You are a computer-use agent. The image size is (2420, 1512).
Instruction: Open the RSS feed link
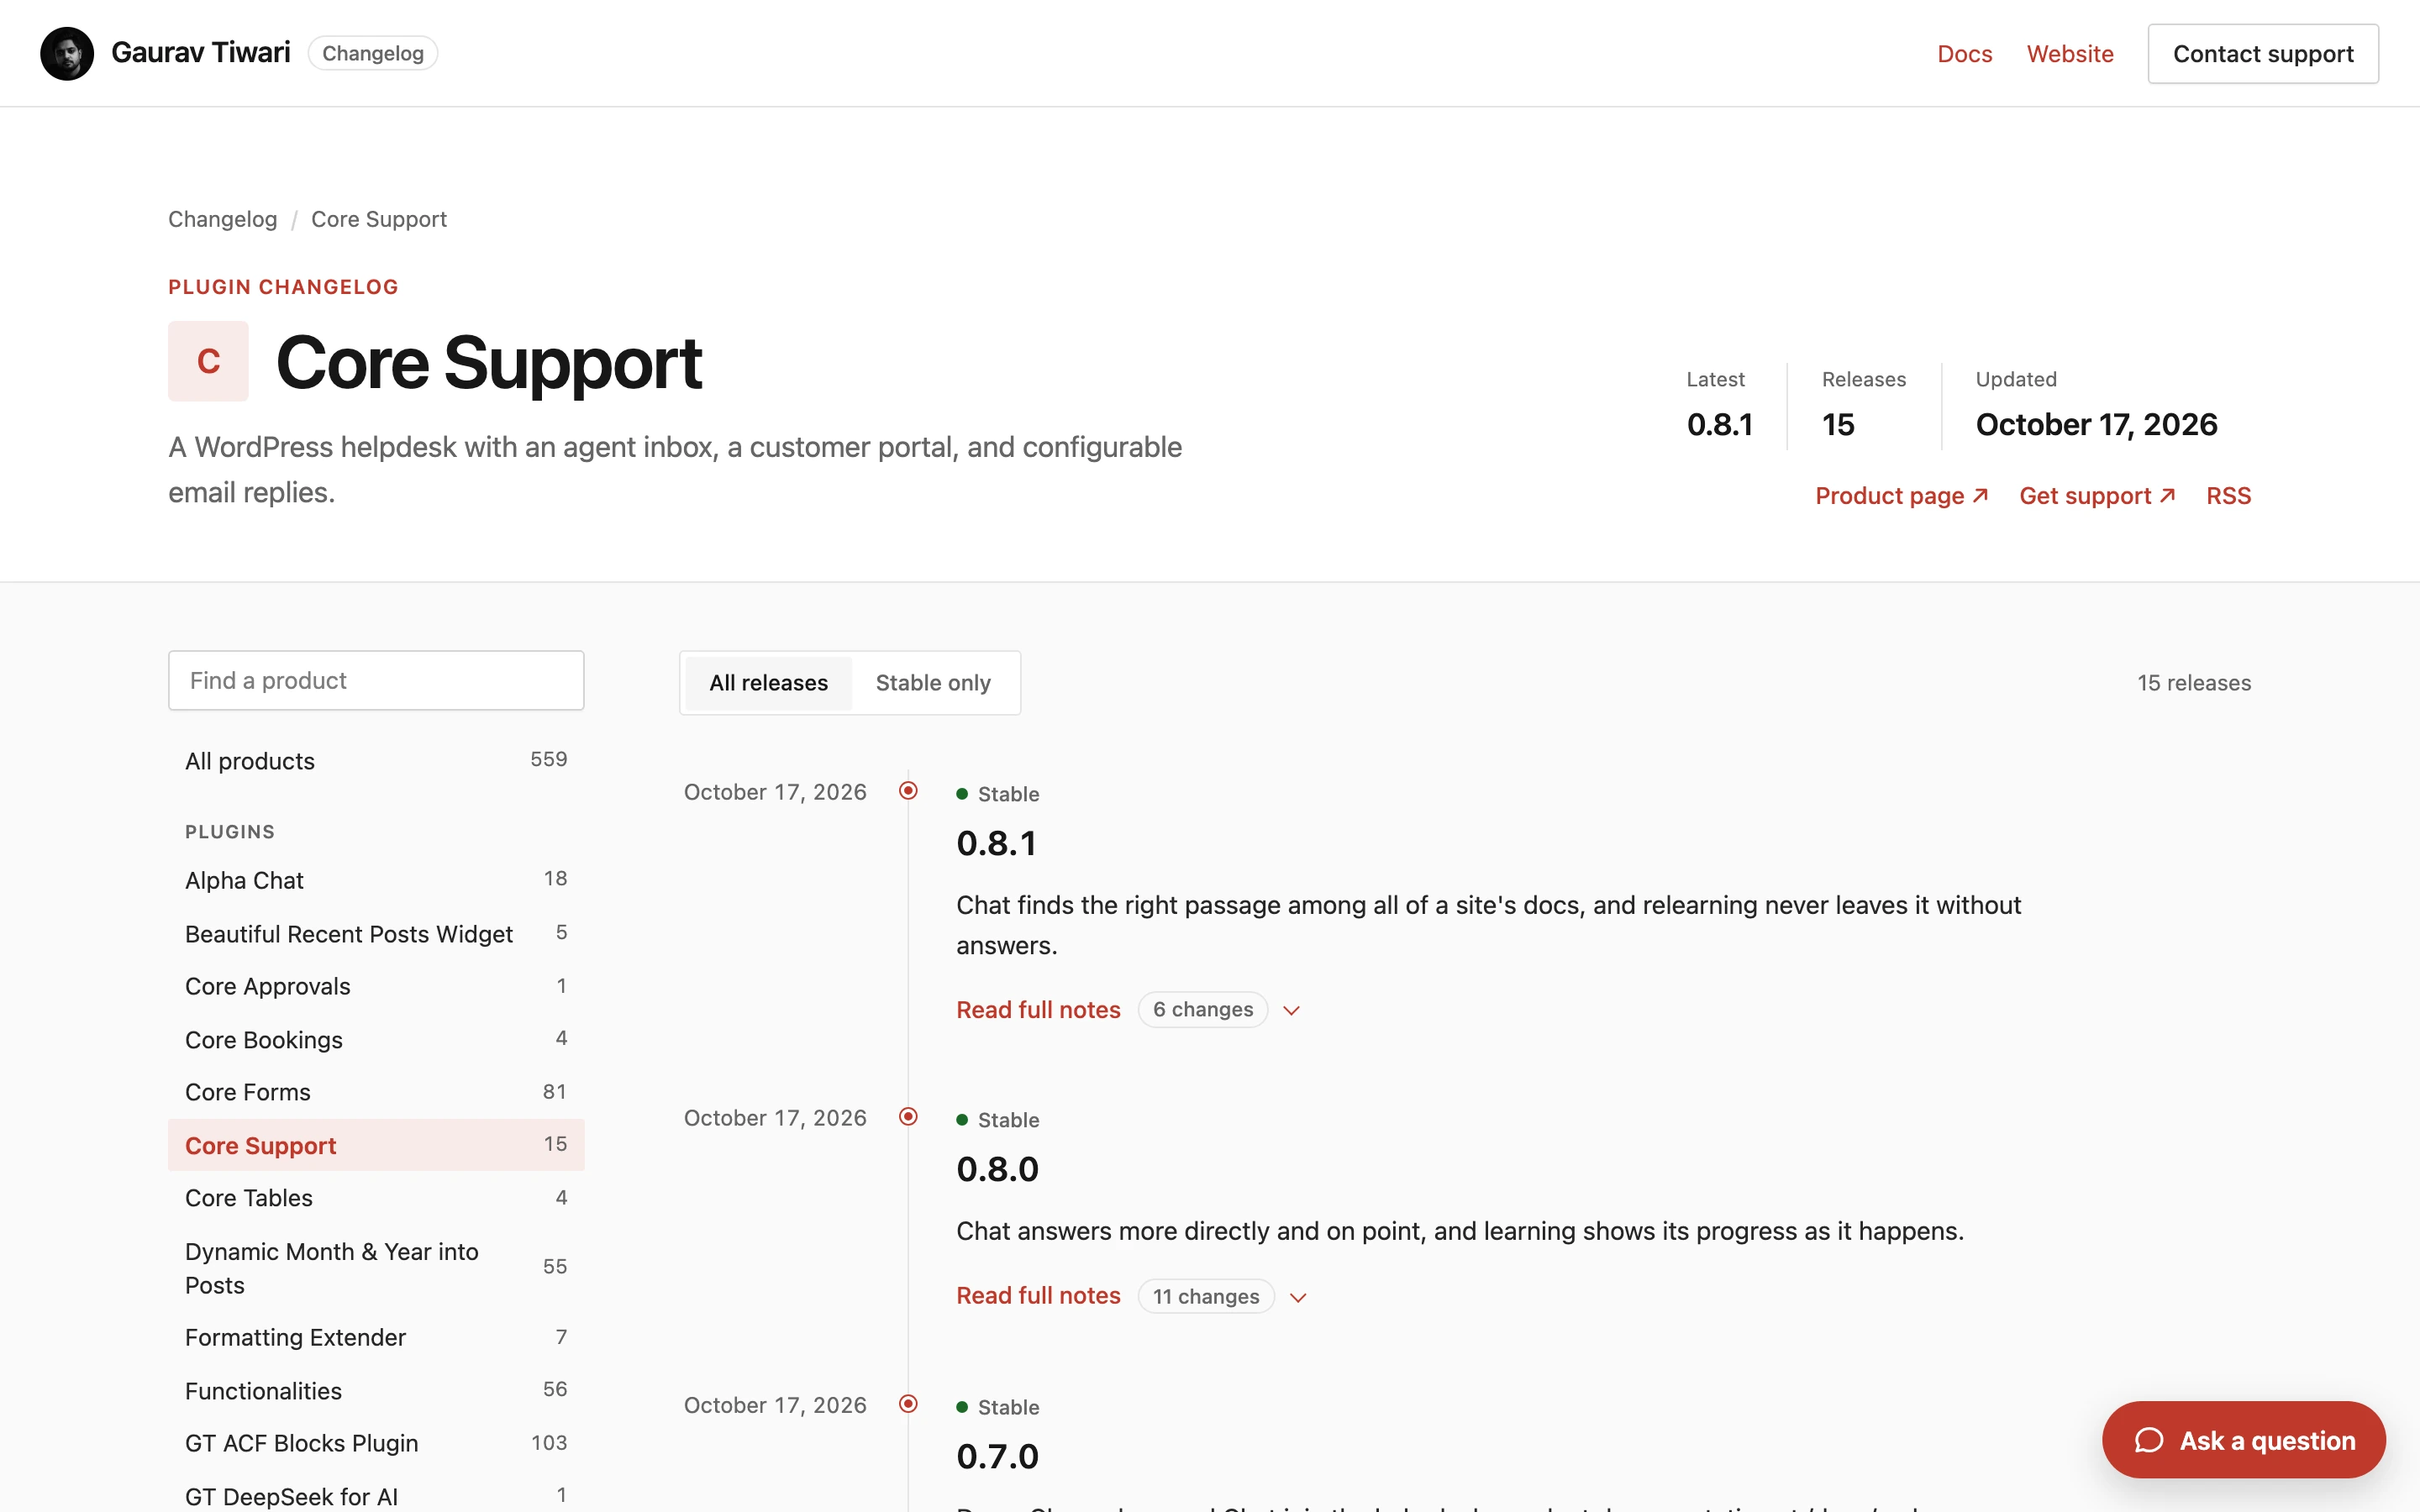click(x=2228, y=496)
